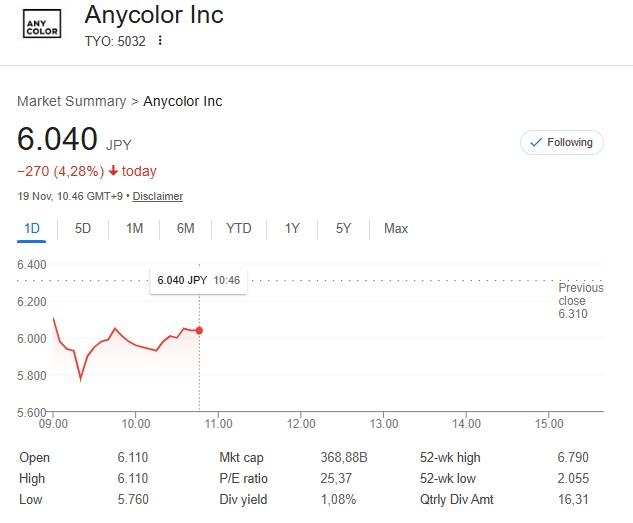Select the 1Y chart tab

click(x=292, y=228)
